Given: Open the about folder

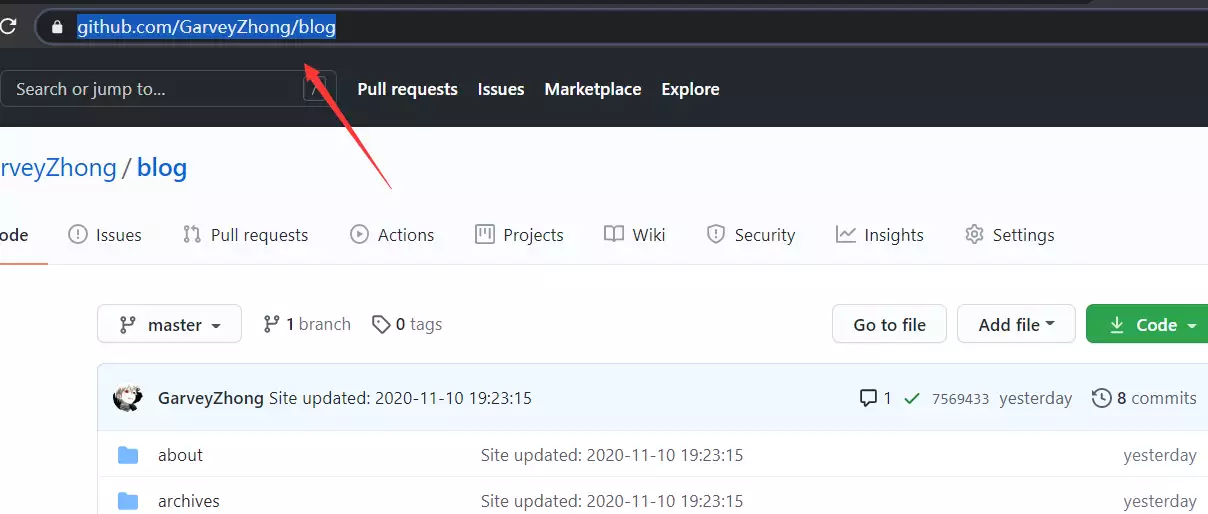Looking at the screenshot, I should (180, 455).
